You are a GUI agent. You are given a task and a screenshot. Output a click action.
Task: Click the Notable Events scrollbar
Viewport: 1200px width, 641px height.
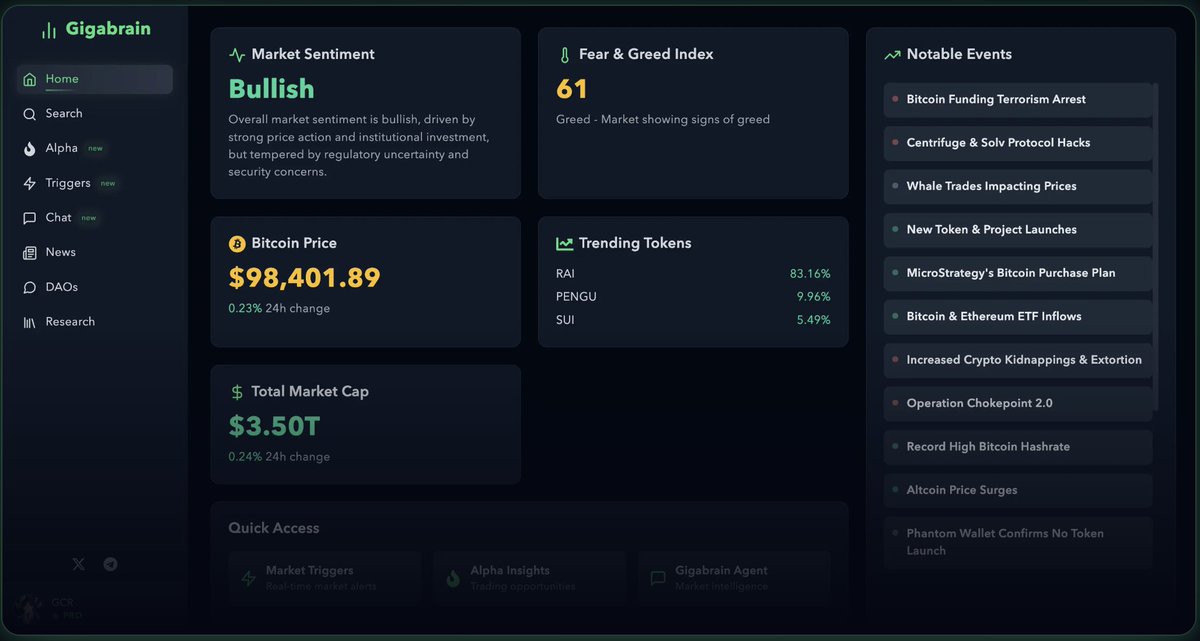(1157, 247)
